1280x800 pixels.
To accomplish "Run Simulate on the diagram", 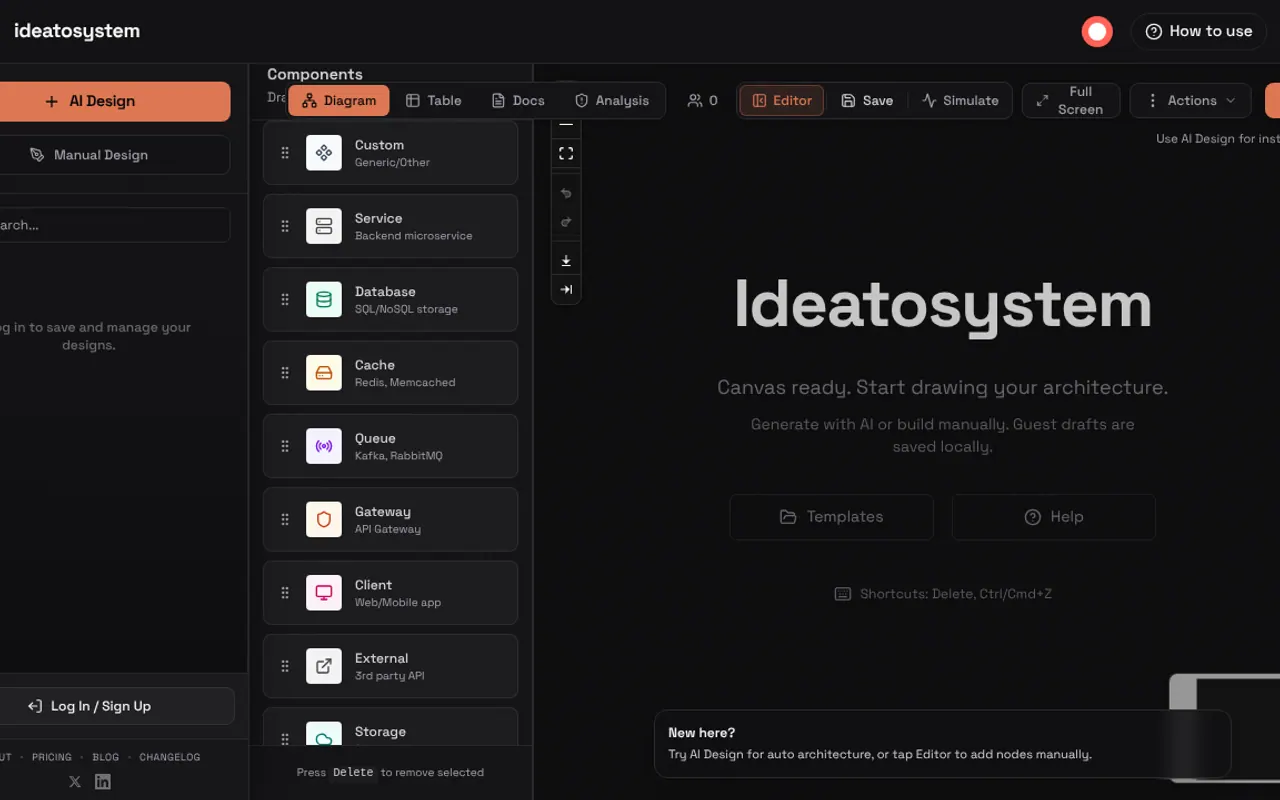I will [960, 101].
